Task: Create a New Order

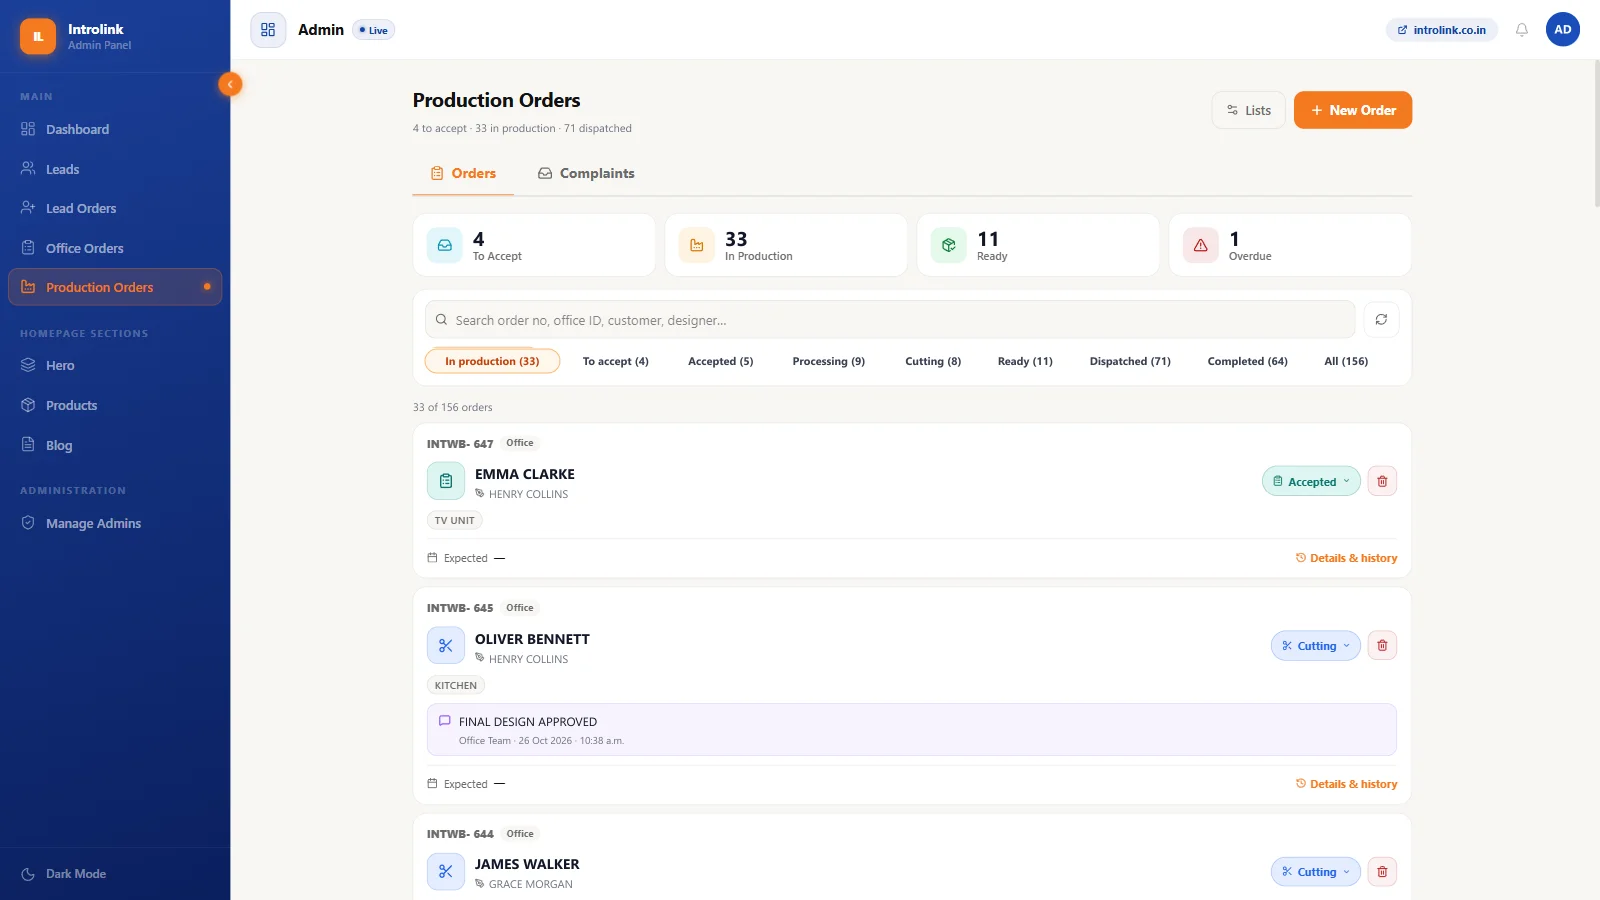Action: click(1353, 110)
